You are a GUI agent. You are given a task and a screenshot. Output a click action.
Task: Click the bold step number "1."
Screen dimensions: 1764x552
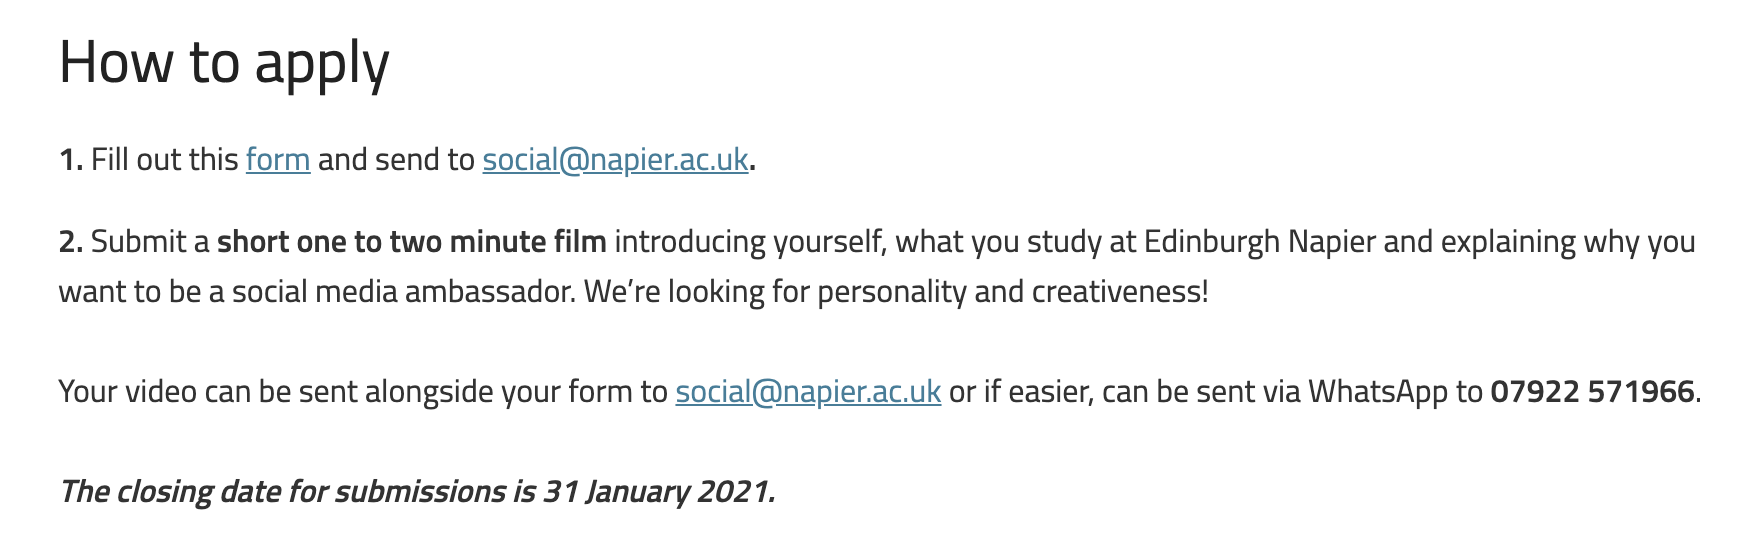click(x=71, y=159)
